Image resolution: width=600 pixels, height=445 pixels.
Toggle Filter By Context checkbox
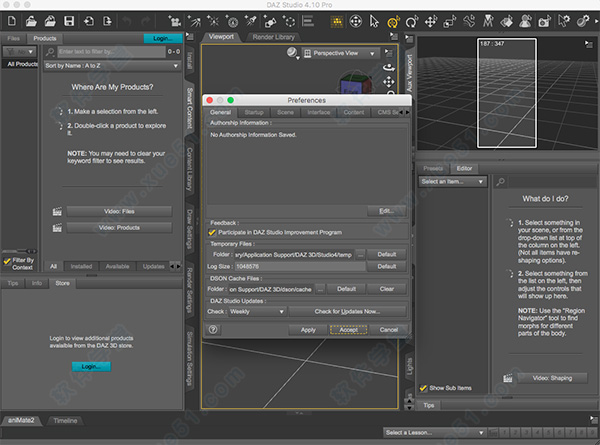(7, 261)
